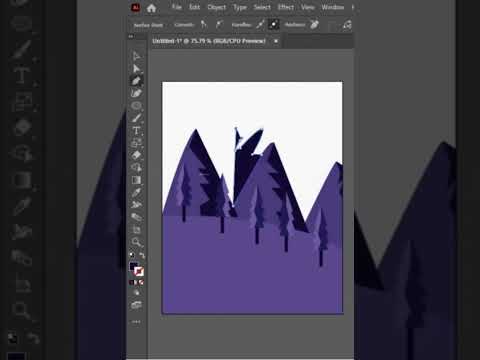Open the File menu
Screen dimensions: 480x360
[x=176, y=7]
